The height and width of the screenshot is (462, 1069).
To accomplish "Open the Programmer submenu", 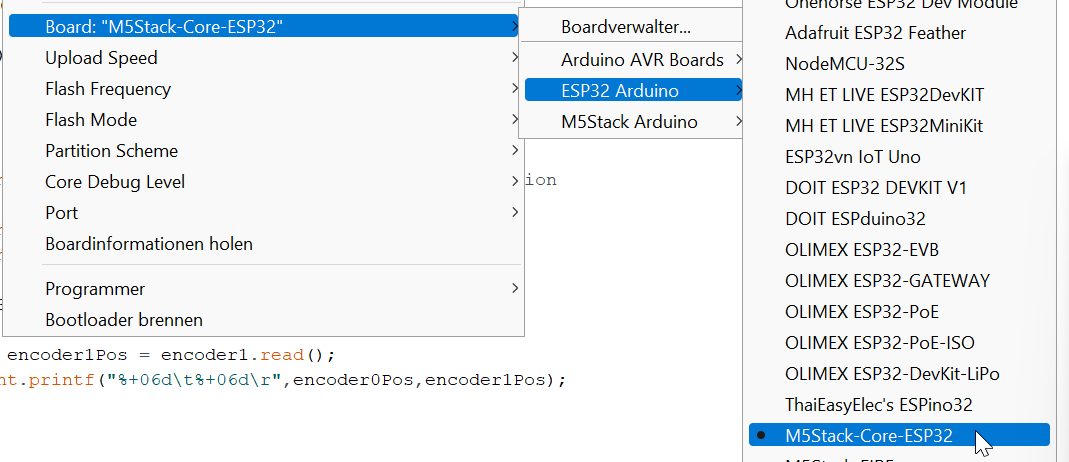I will [x=264, y=289].
